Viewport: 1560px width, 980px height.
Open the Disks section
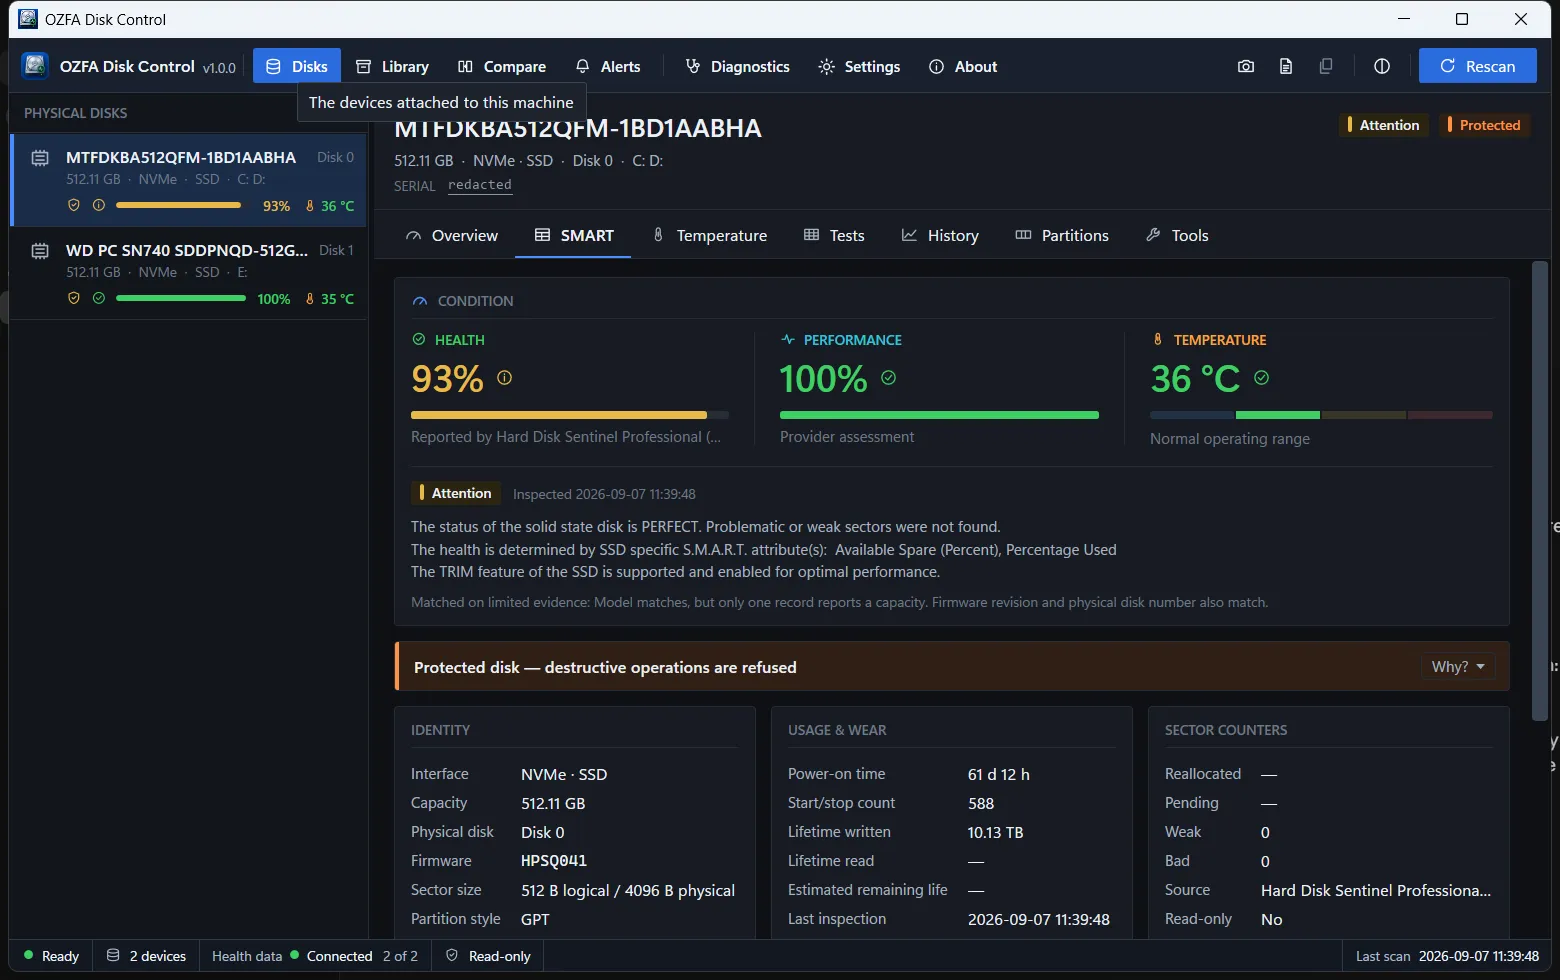pos(297,66)
